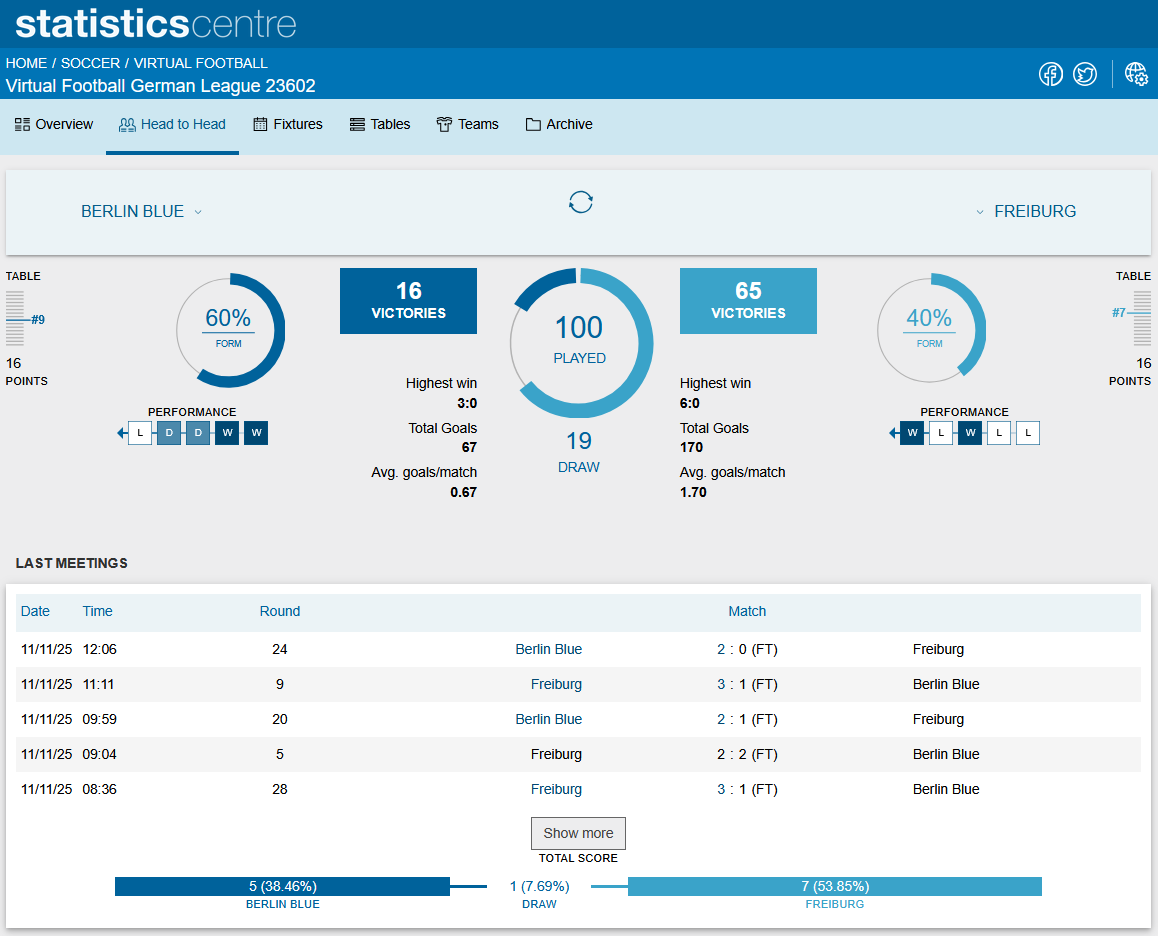This screenshot has height=936, width=1158.
Task: Click the SOCCER breadcrumb link
Action: pos(90,63)
